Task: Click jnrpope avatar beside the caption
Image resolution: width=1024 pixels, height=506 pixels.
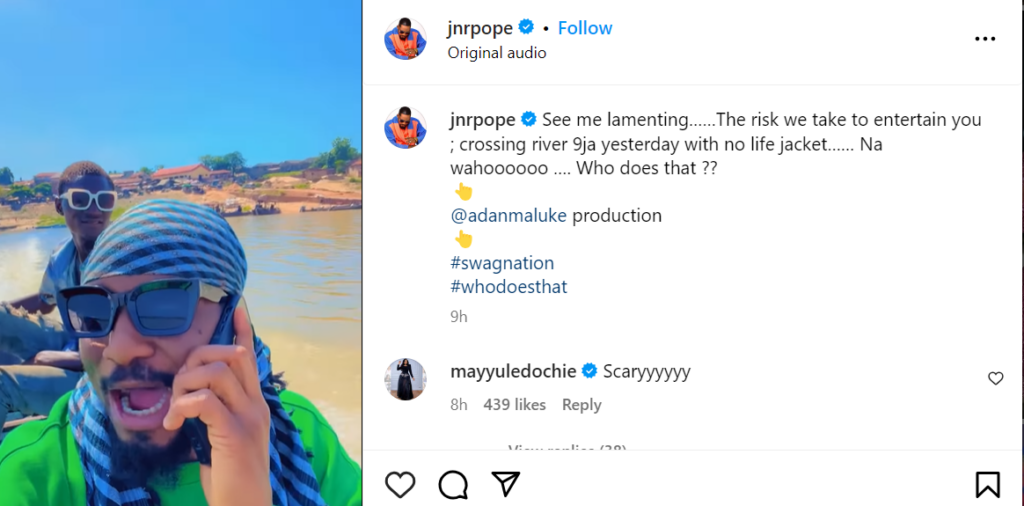Action: click(406, 129)
